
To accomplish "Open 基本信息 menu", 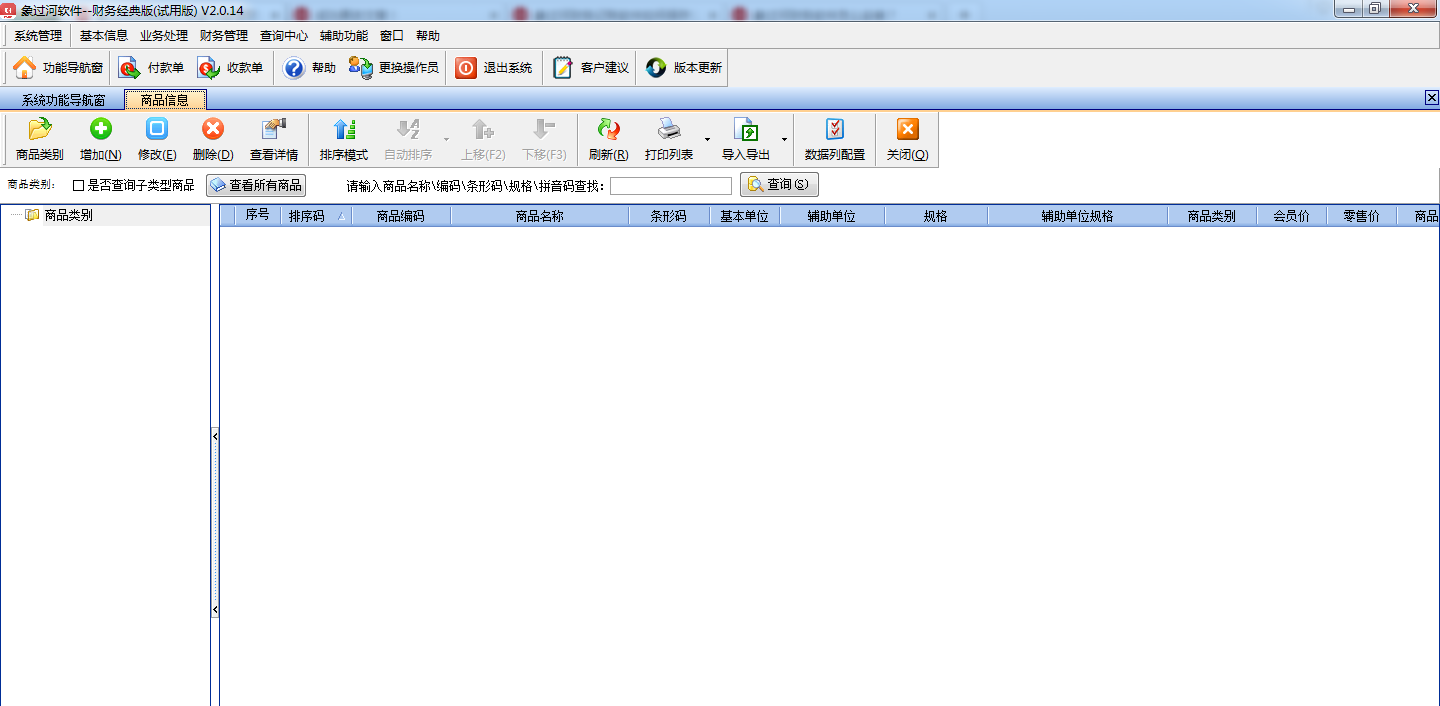I will (104, 36).
